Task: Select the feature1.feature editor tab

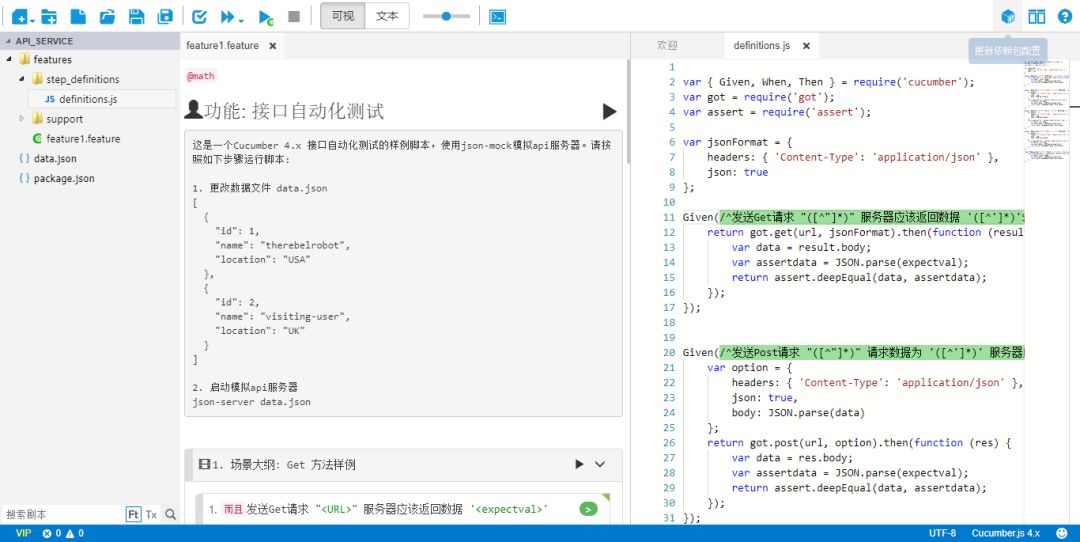Action: [x=222, y=46]
